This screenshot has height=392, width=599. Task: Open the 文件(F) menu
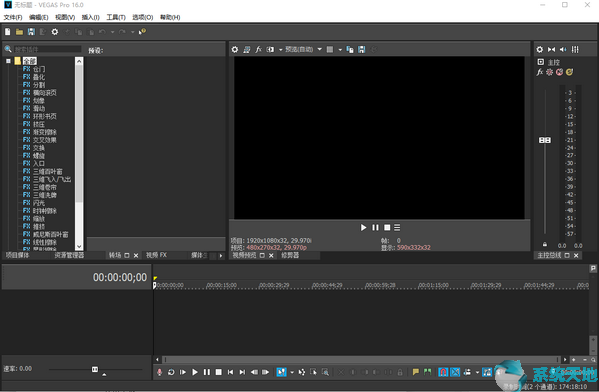click(x=13, y=17)
